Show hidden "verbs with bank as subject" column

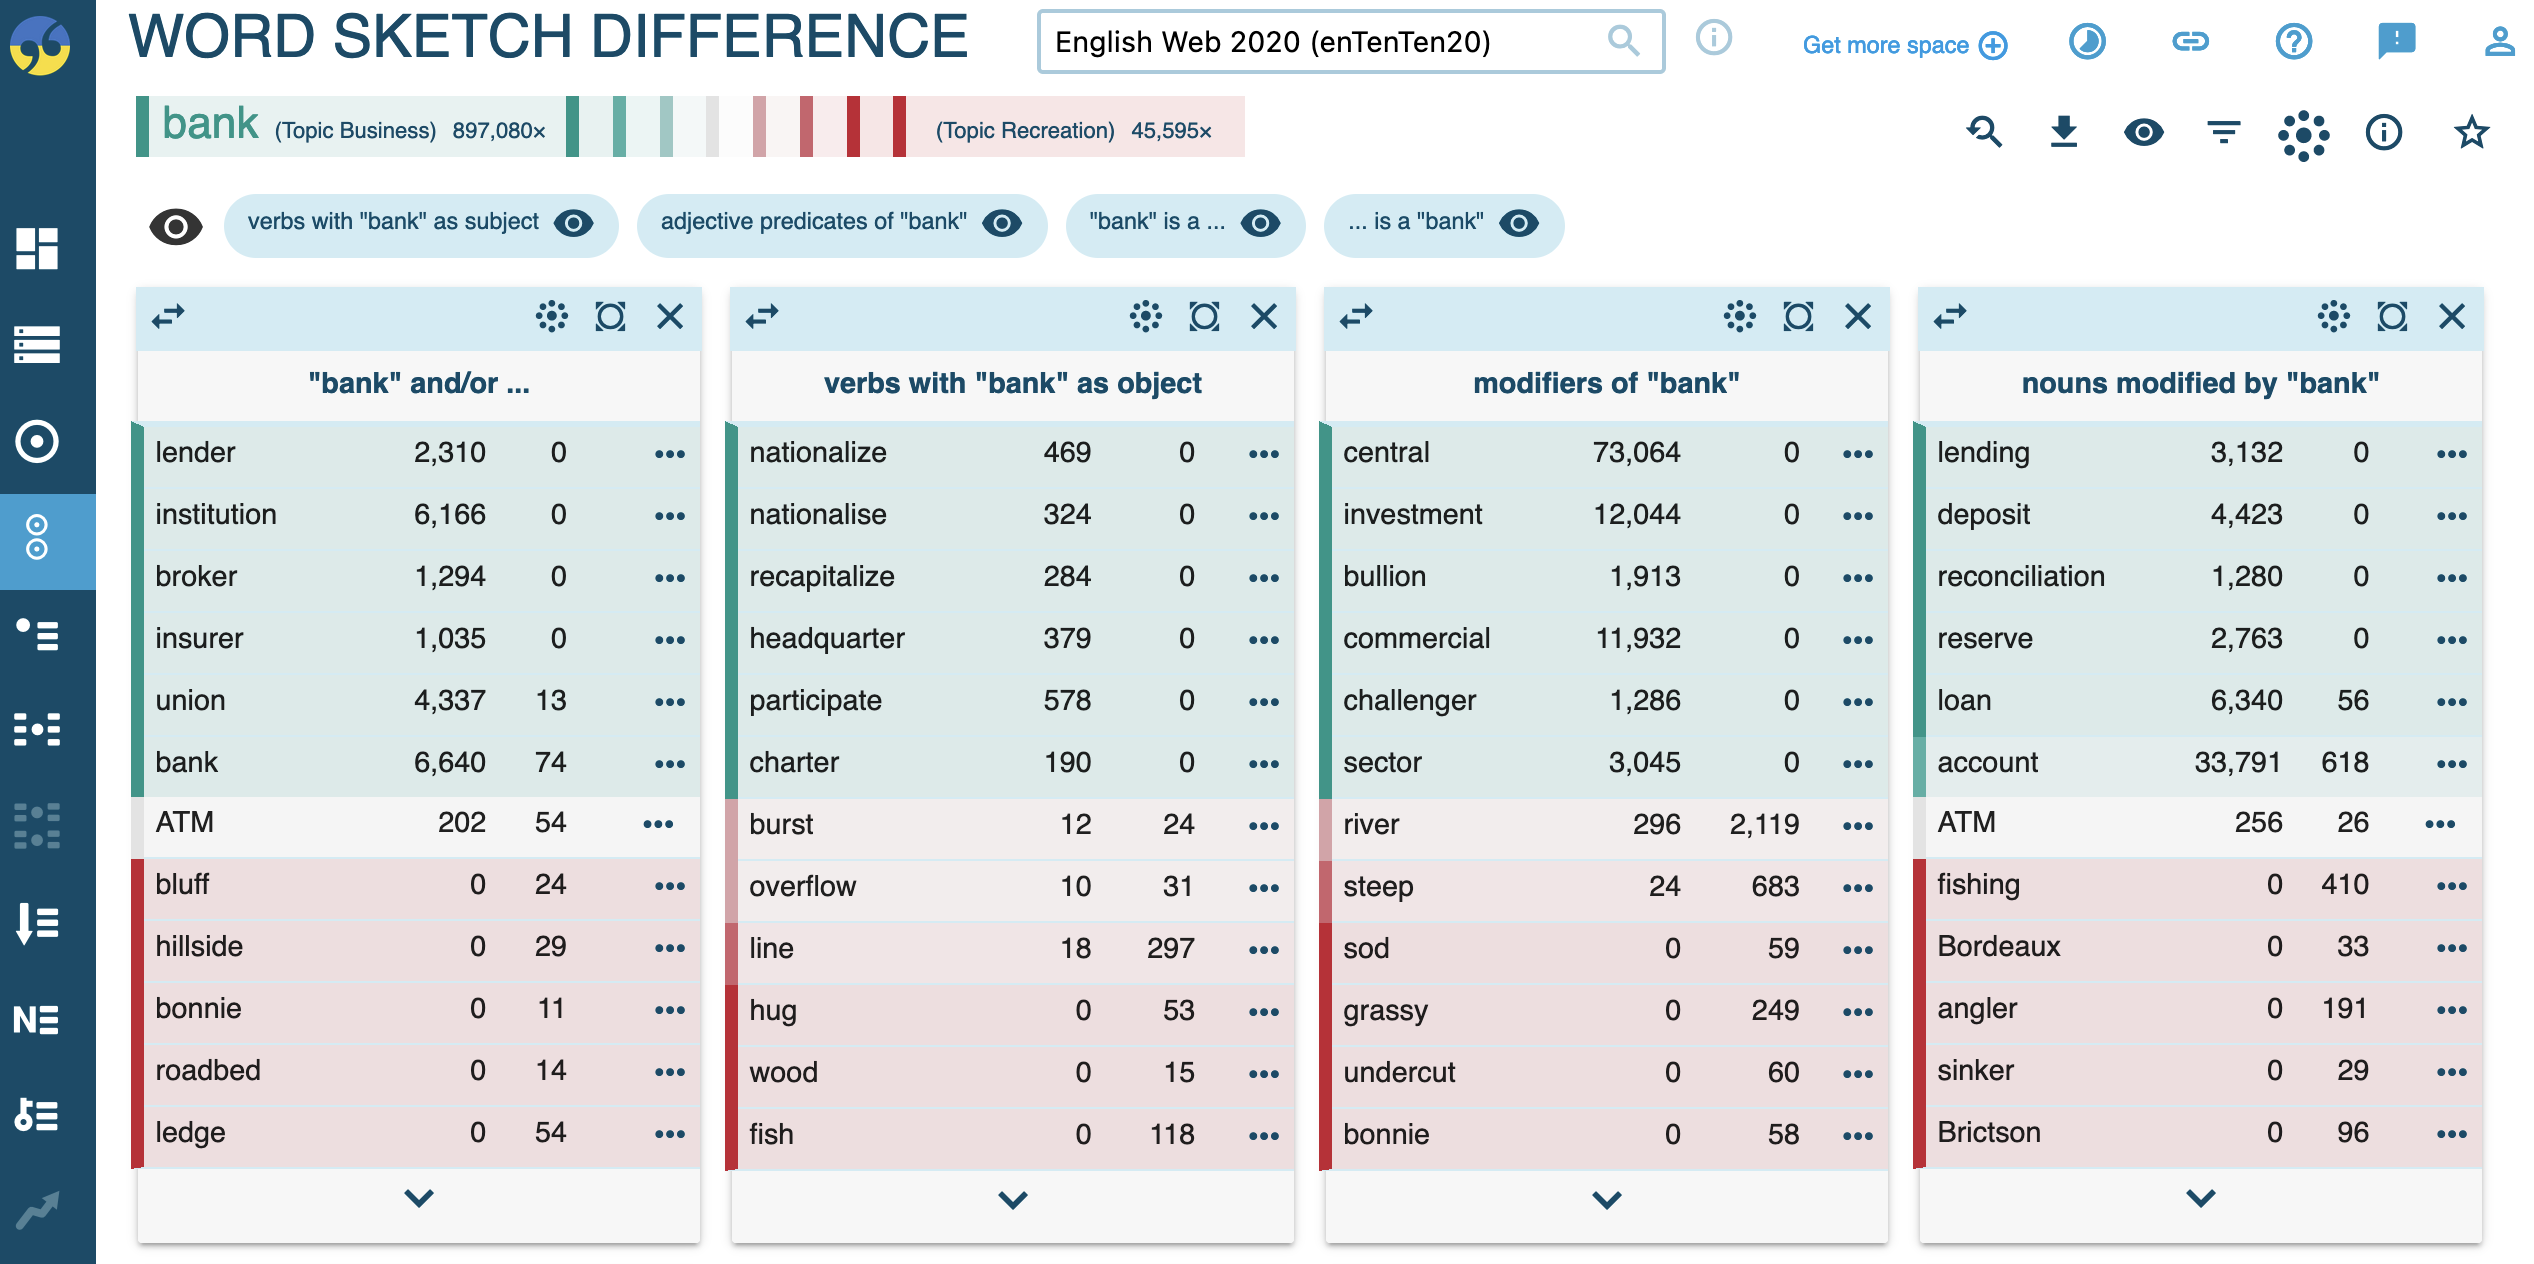point(420,222)
